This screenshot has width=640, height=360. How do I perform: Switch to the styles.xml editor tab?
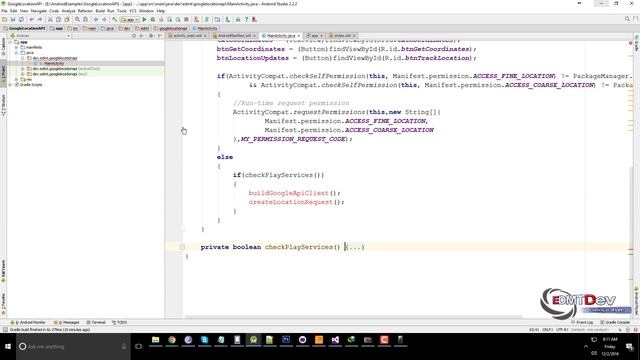pos(342,36)
